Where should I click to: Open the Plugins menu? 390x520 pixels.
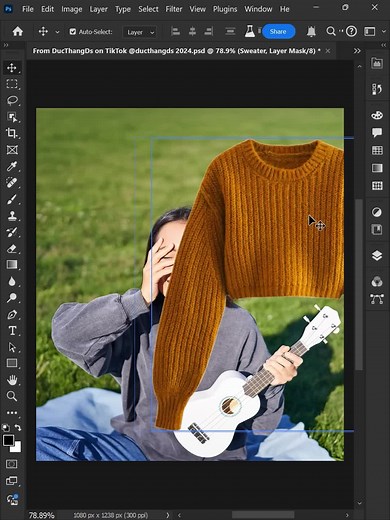coord(225,9)
